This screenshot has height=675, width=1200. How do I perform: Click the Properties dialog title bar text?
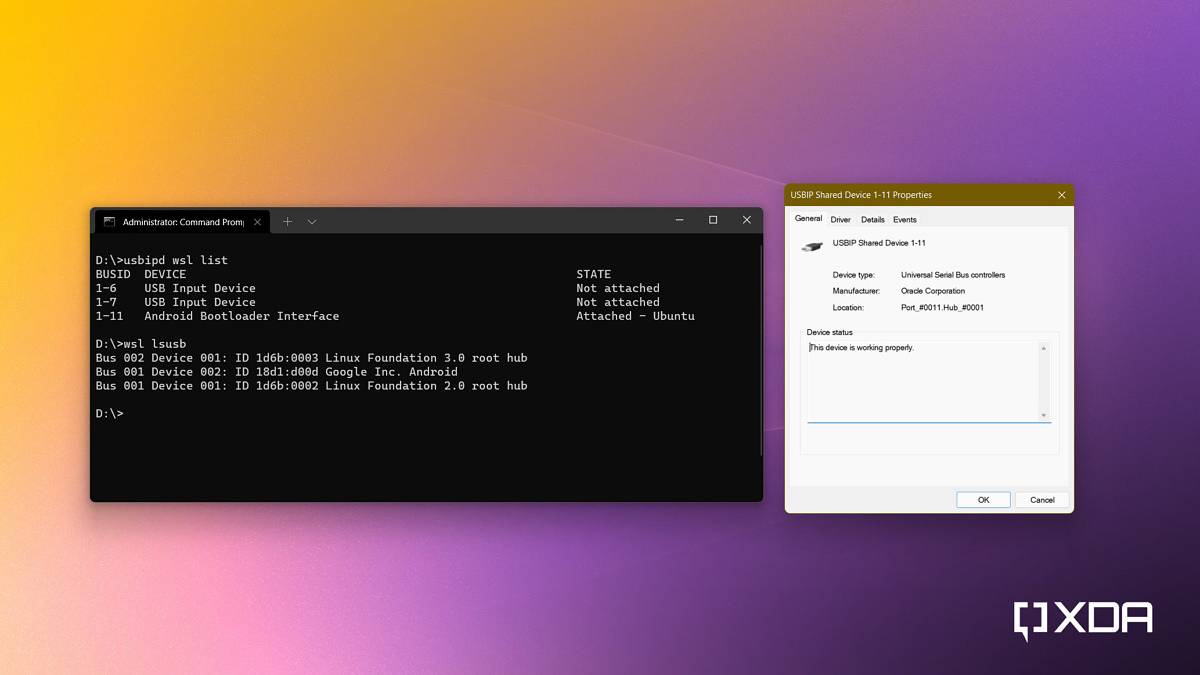[861, 195]
